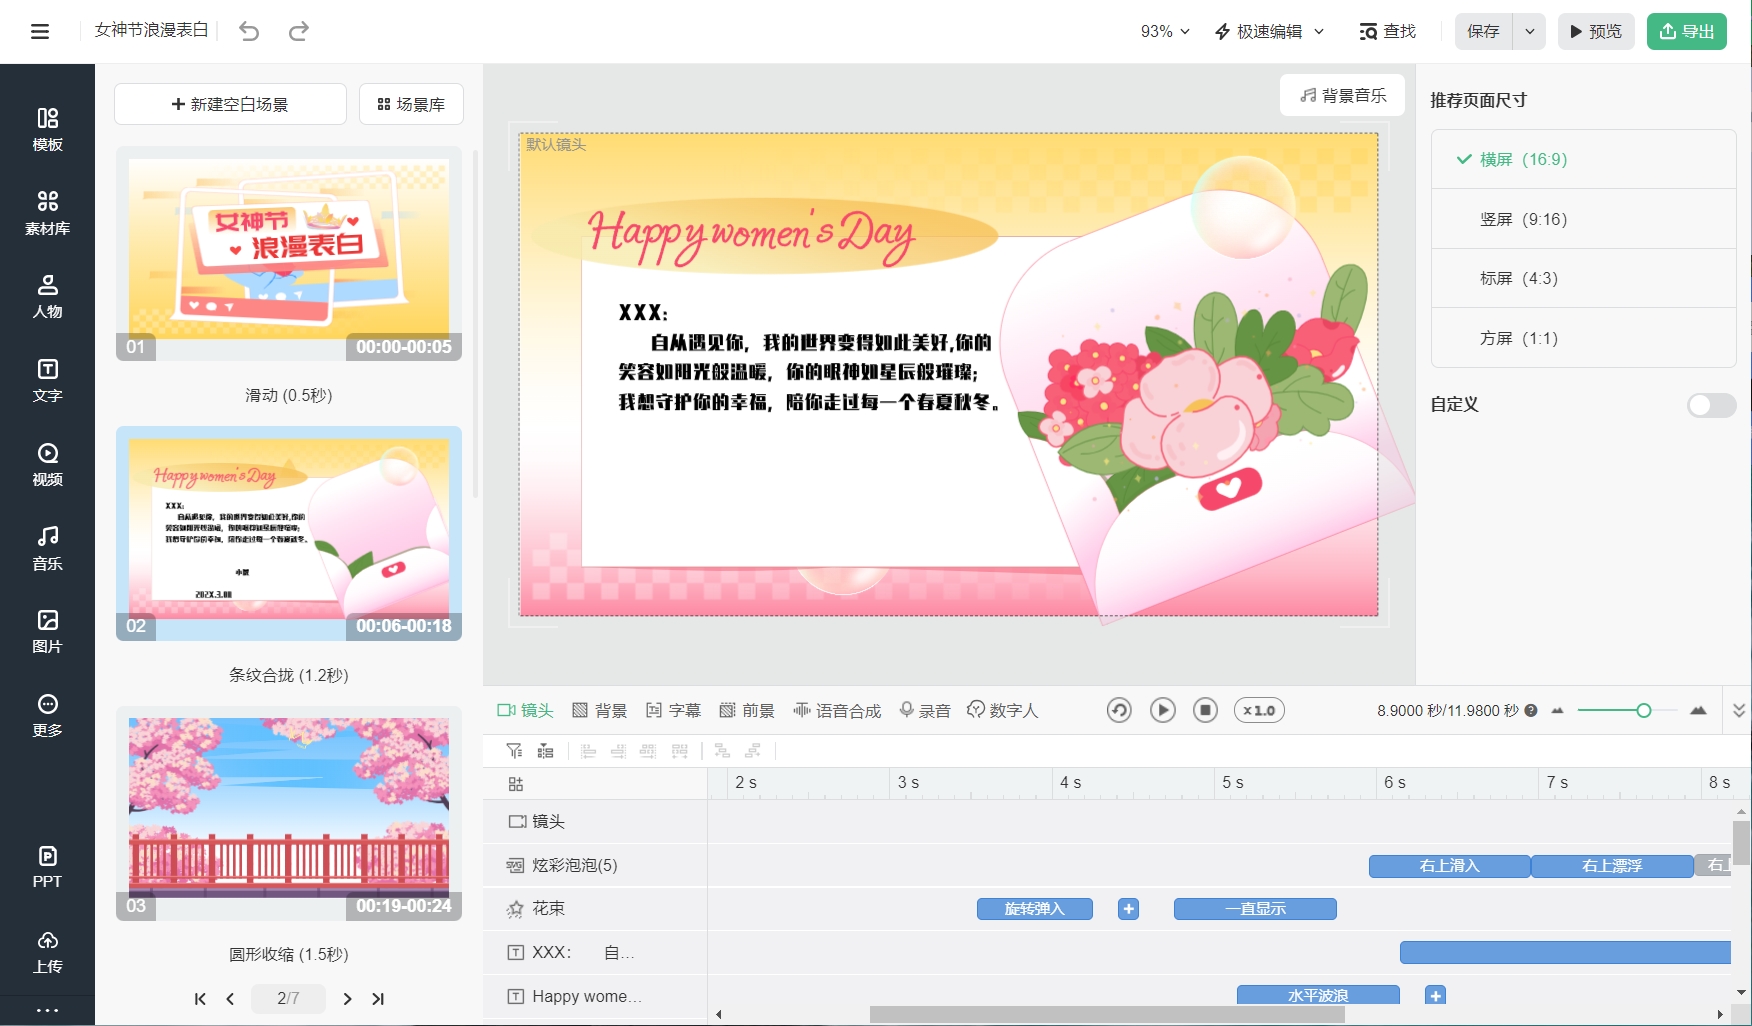The width and height of the screenshot is (1752, 1026).
Task: Select the 炫彩泡泡(5) track row
Action: pyautogui.click(x=595, y=865)
